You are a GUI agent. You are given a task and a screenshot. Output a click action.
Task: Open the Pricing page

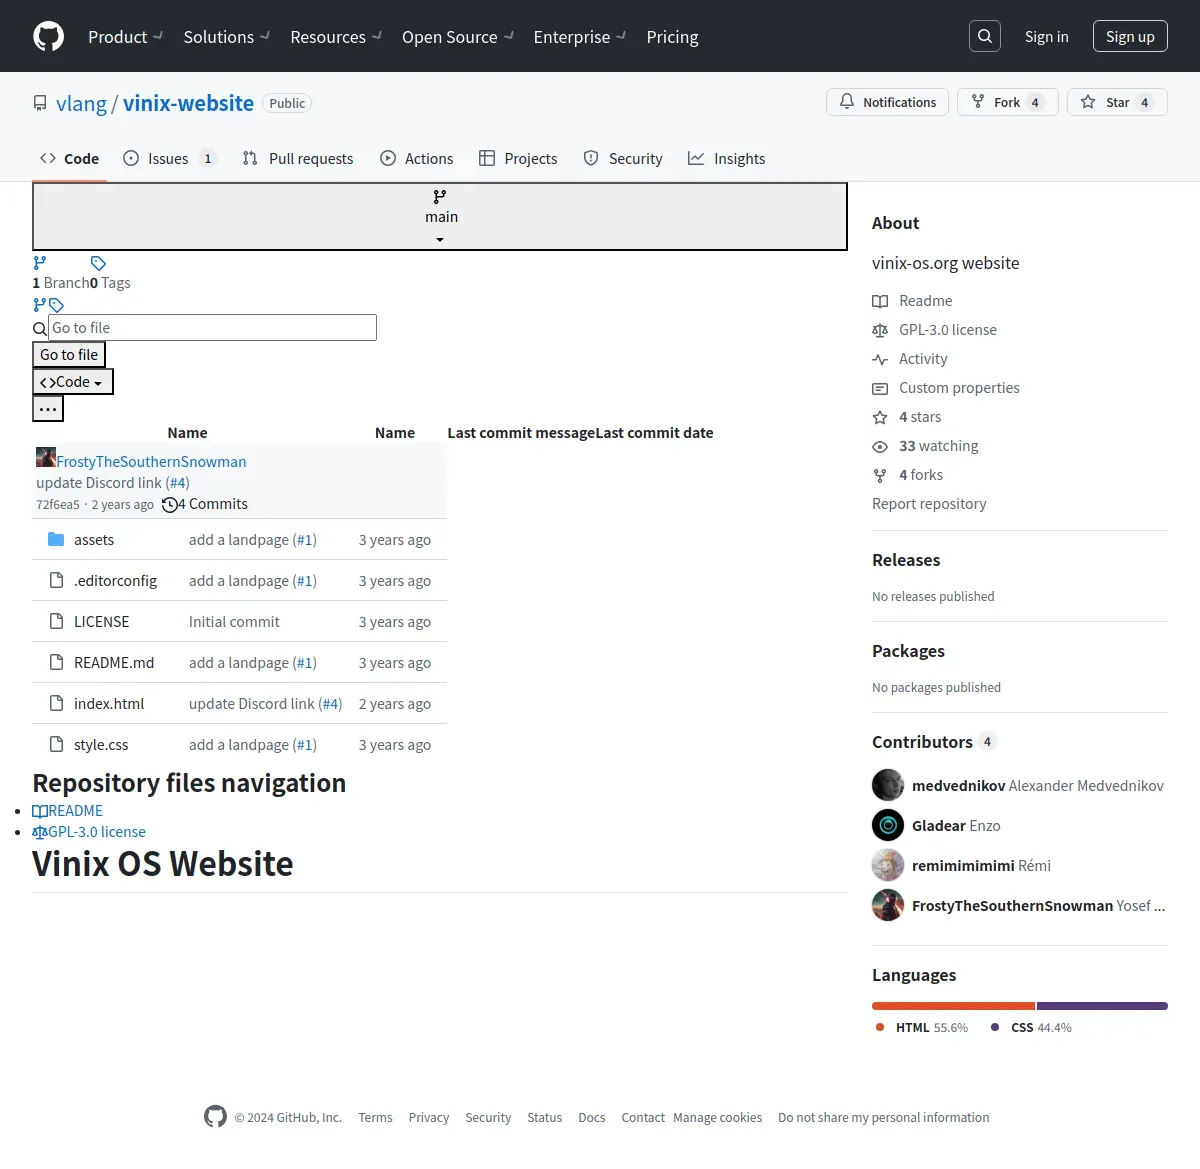pos(672,37)
